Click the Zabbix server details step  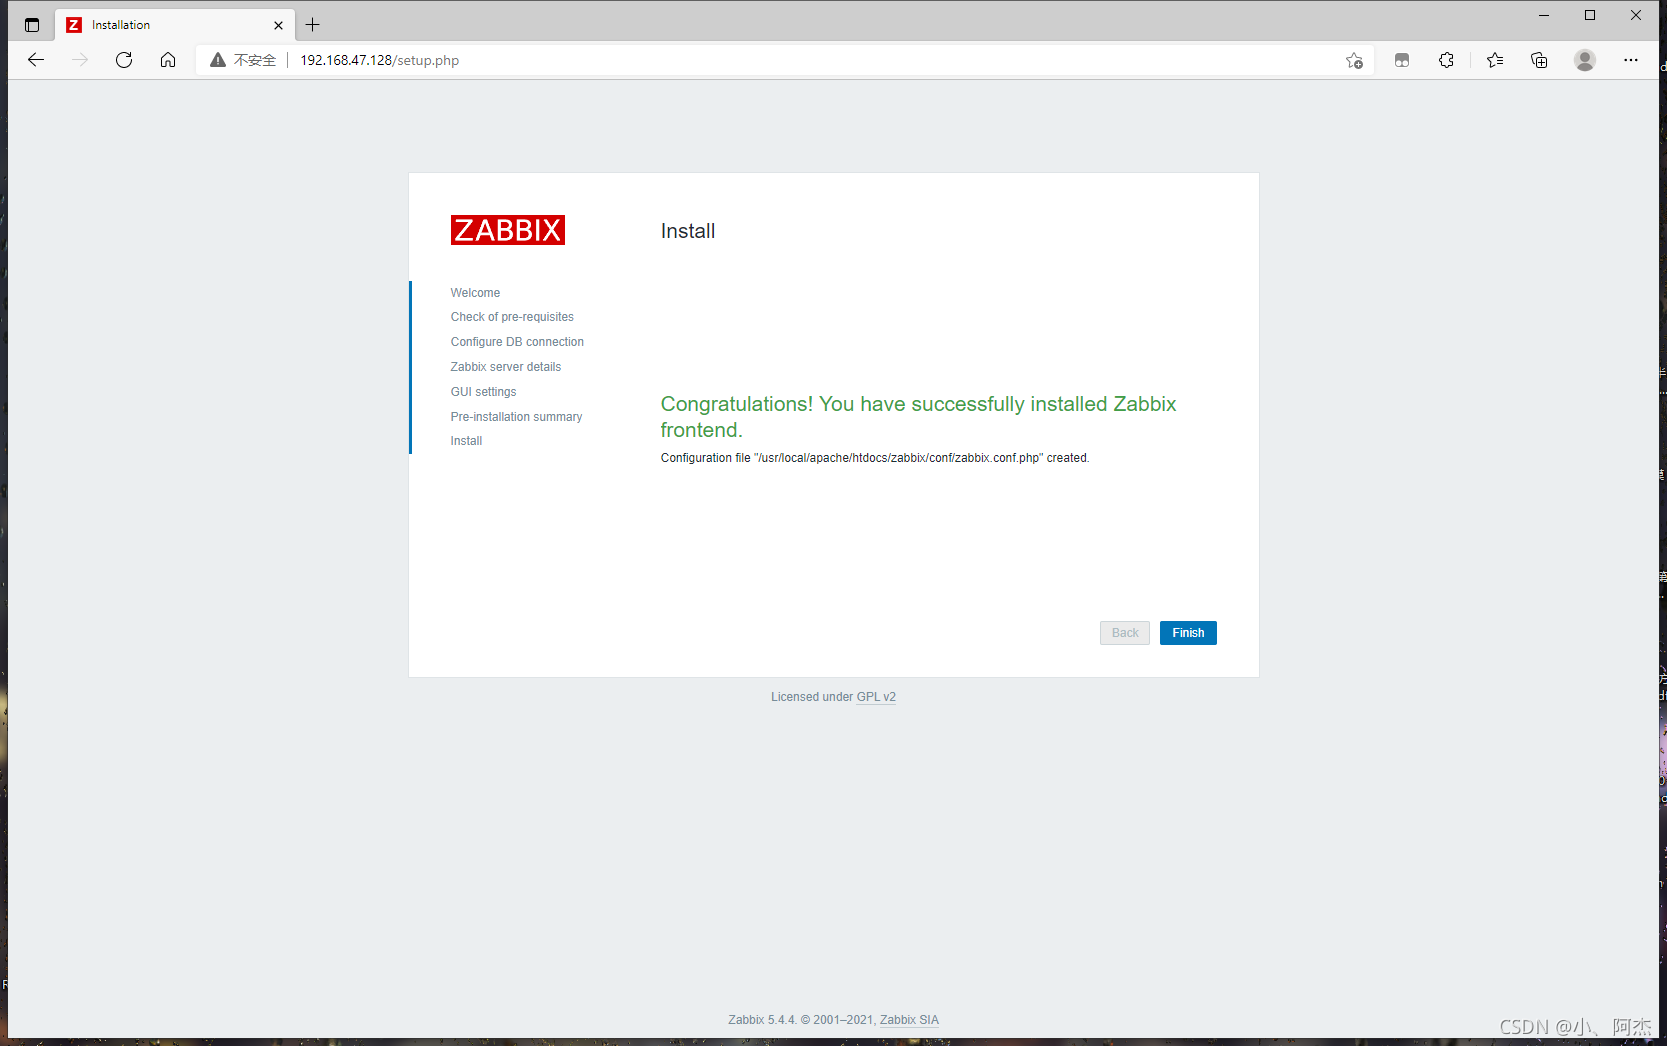coord(506,367)
